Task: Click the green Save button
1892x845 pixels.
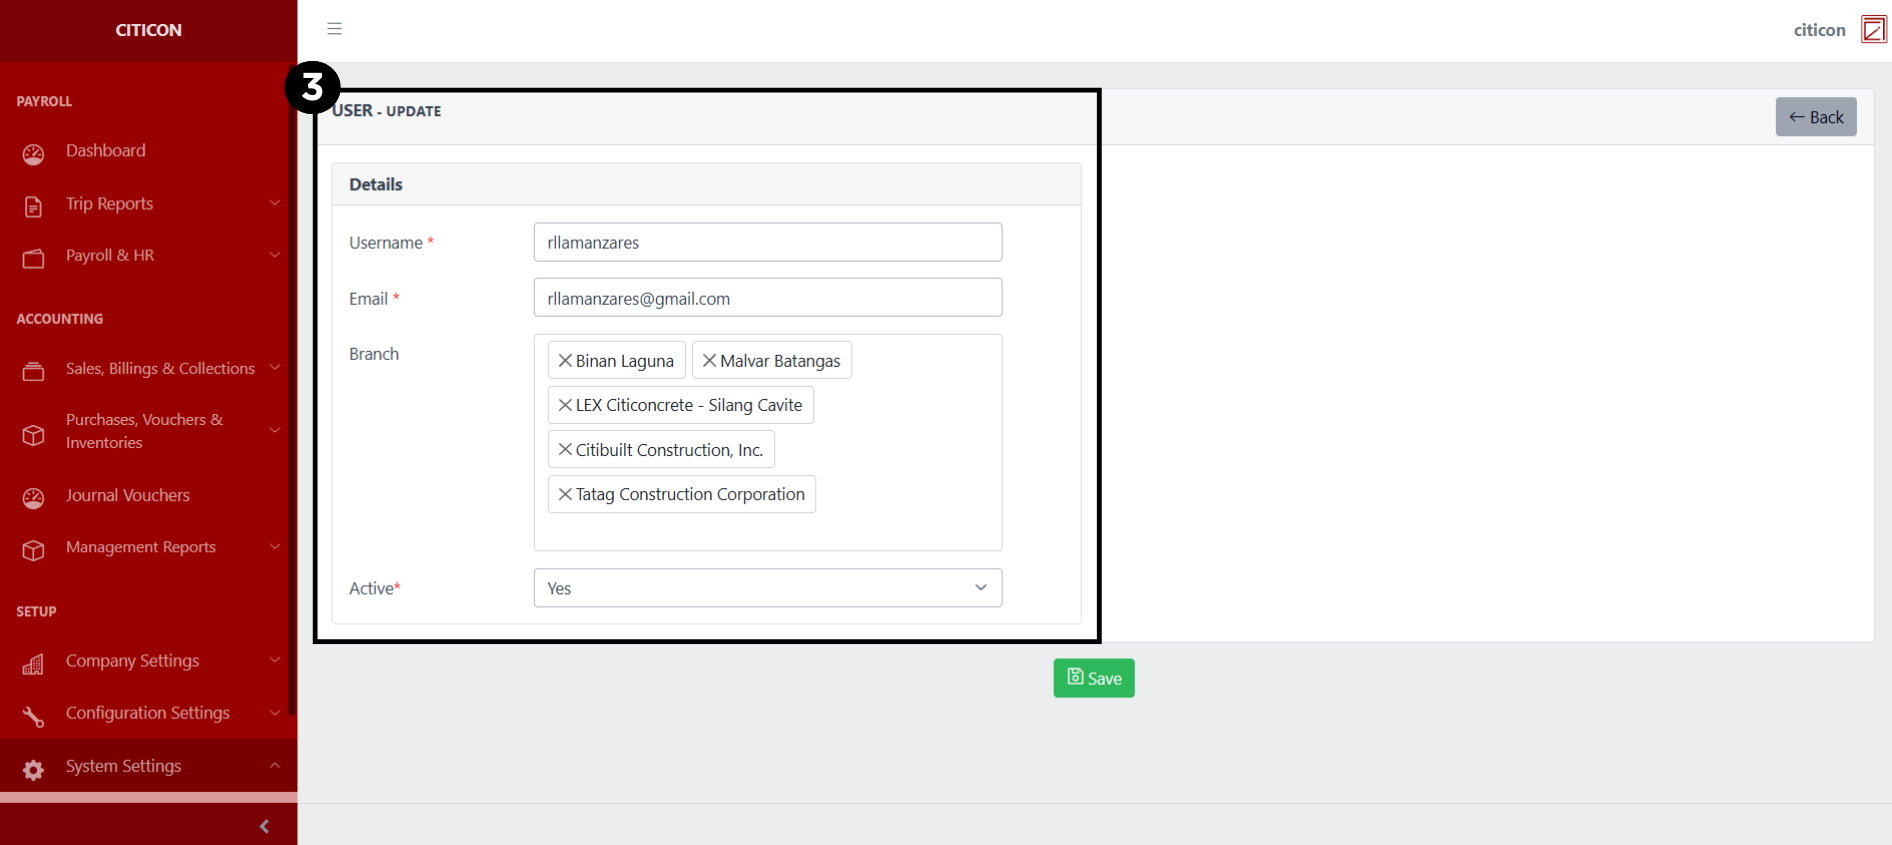Action: [x=1093, y=678]
